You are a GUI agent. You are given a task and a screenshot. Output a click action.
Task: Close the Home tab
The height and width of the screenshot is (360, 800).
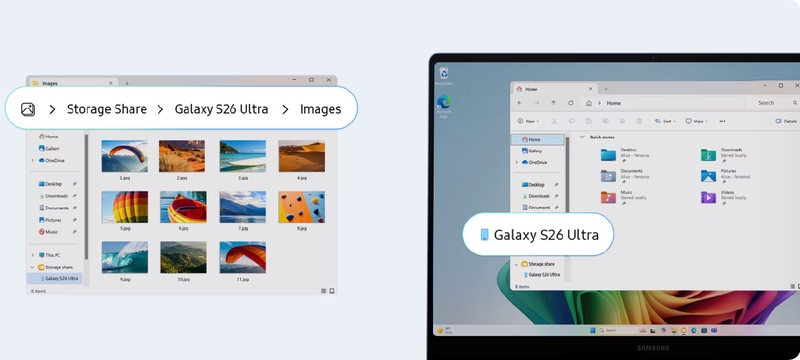click(x=590, y=89)
